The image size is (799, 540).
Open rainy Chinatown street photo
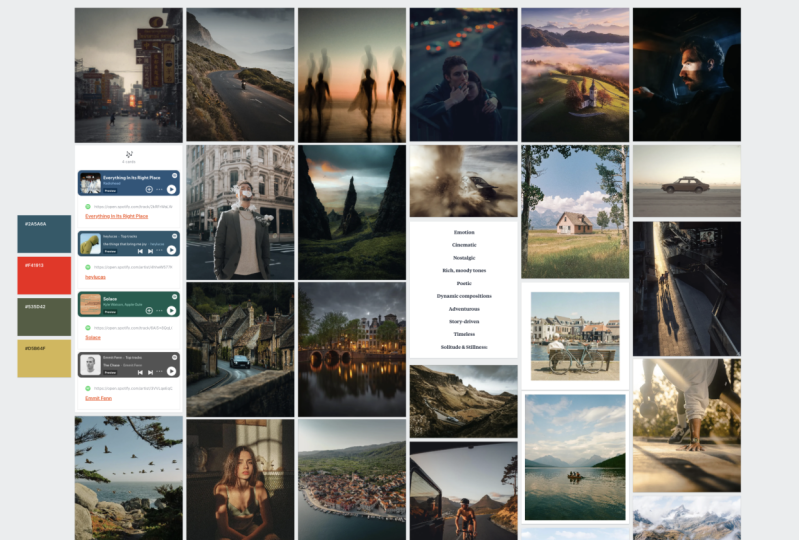pos(128,75)
